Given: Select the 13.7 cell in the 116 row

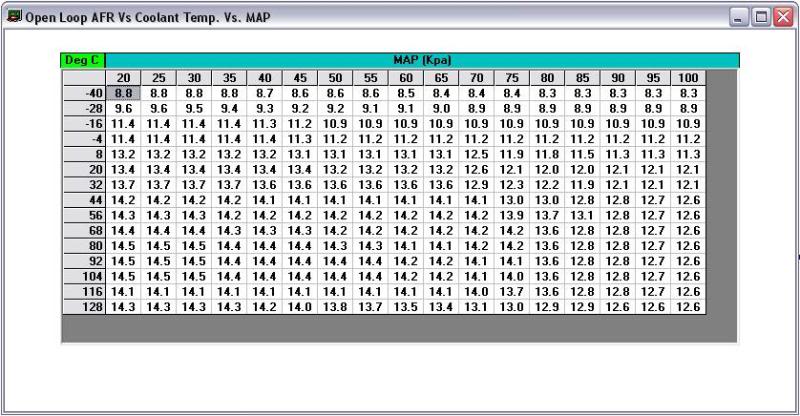Looking at the screenshot, I should click(x=512, y=292).
